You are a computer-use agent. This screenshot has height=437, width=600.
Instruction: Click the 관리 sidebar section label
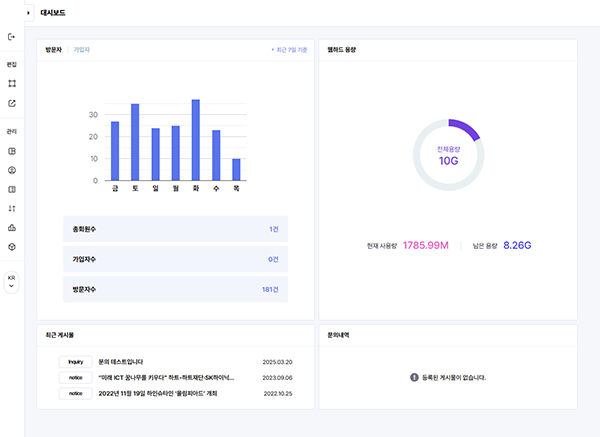point(12,131)
